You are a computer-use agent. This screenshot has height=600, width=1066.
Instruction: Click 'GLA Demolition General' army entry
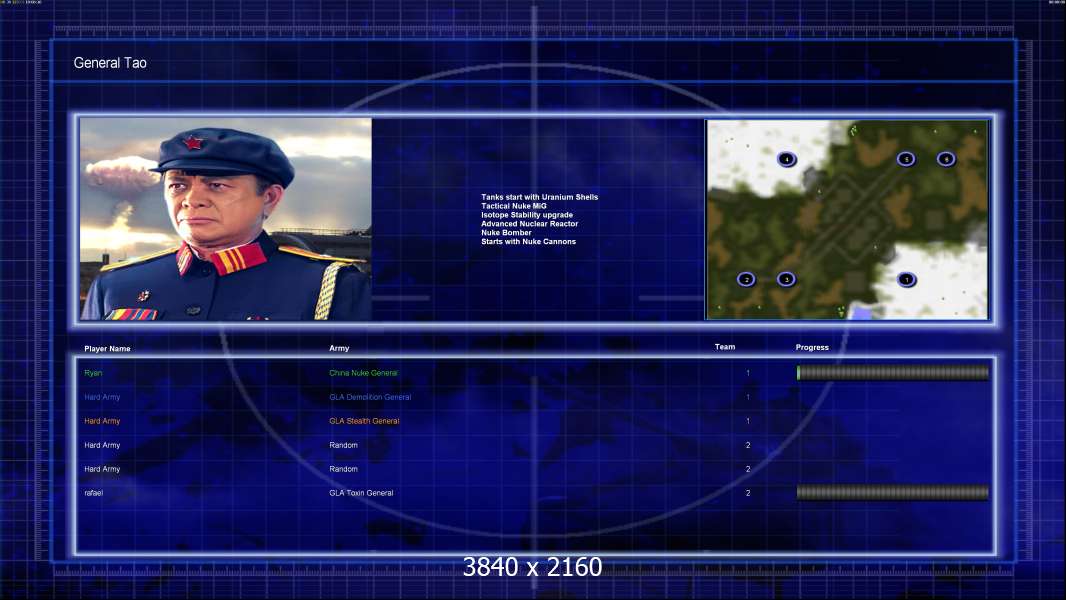[370, 397]
